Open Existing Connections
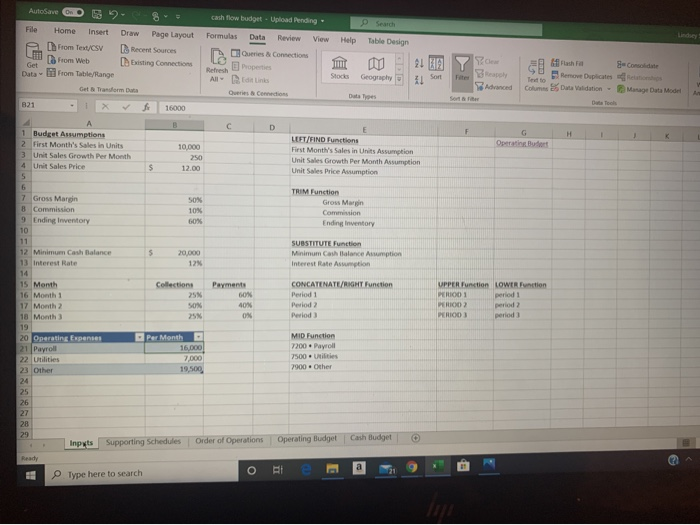 tap(157, 63)
